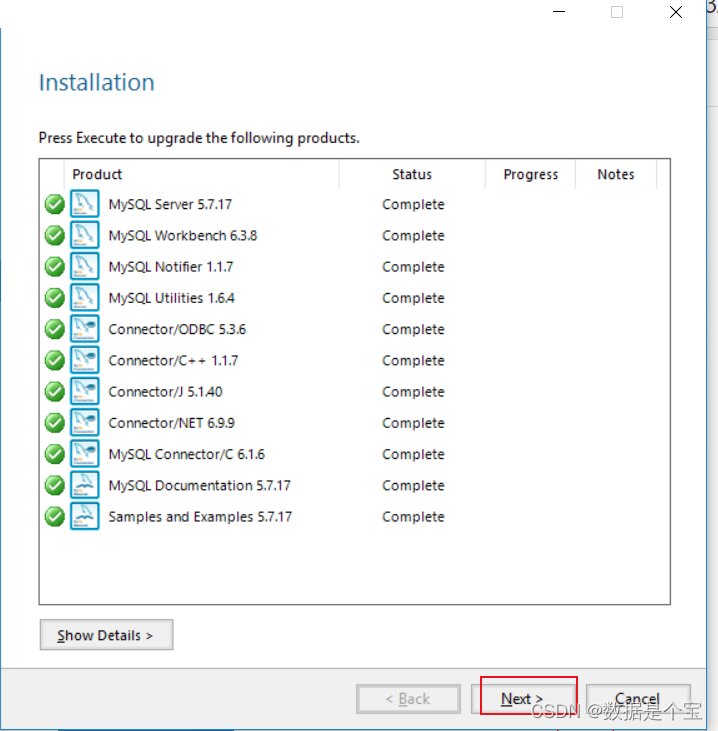Select the Connector/J 5.1.40 row text

(x=166, y=392)
